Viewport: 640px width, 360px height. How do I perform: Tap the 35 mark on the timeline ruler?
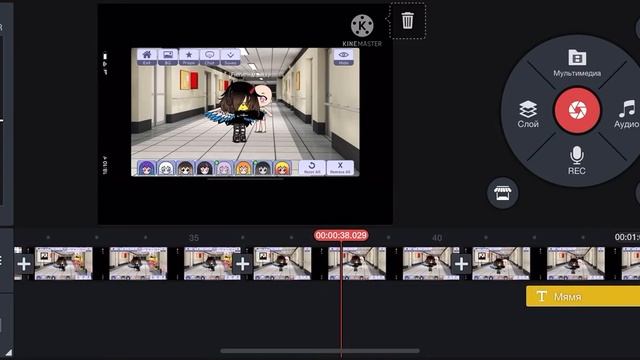tap(193, 238)
